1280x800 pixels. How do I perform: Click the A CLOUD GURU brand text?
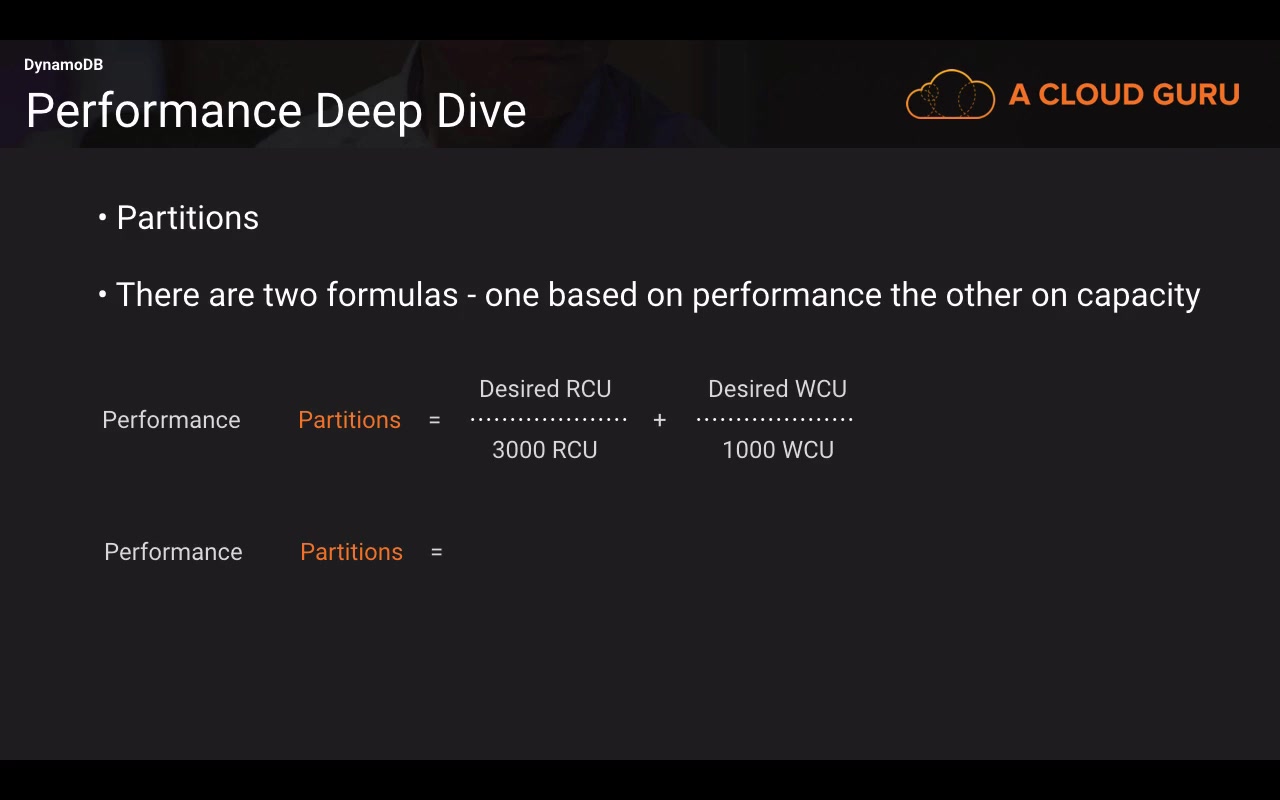click(1124, 95)
